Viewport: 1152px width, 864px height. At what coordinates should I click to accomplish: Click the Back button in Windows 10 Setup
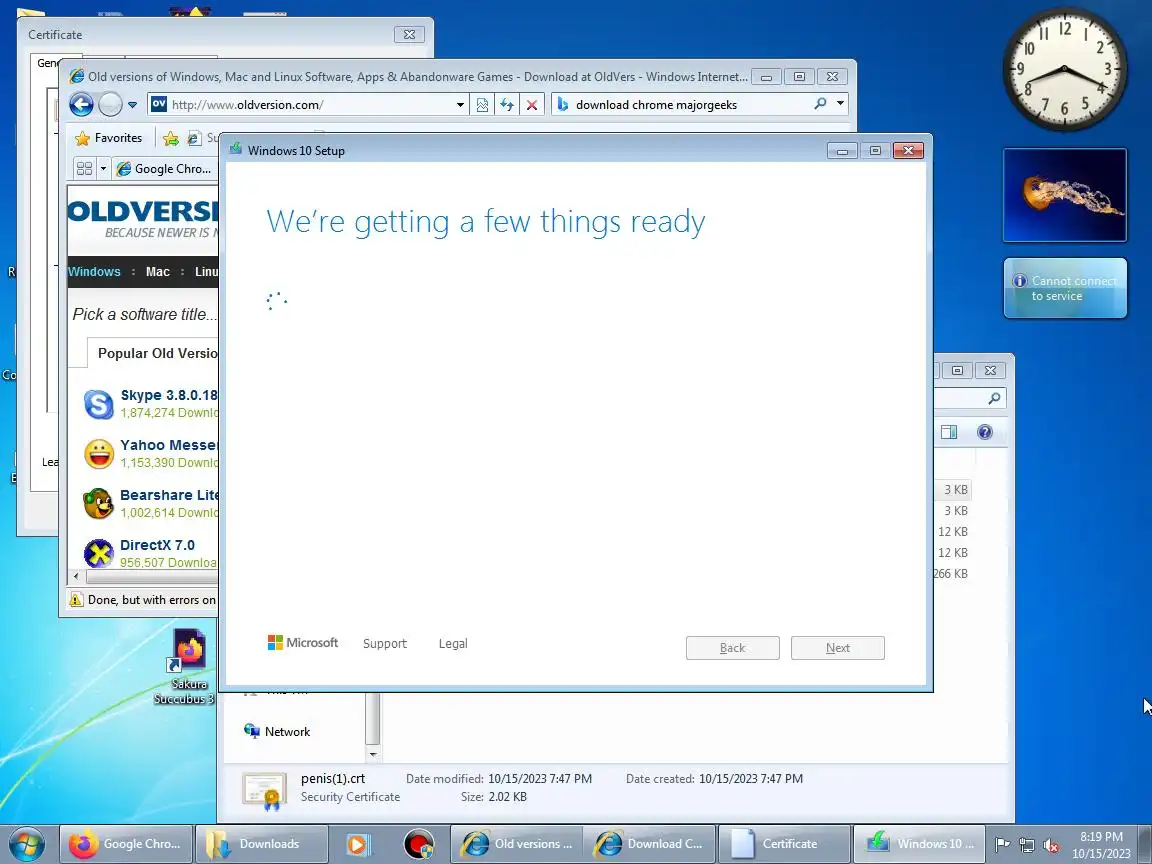click(732, 647)
